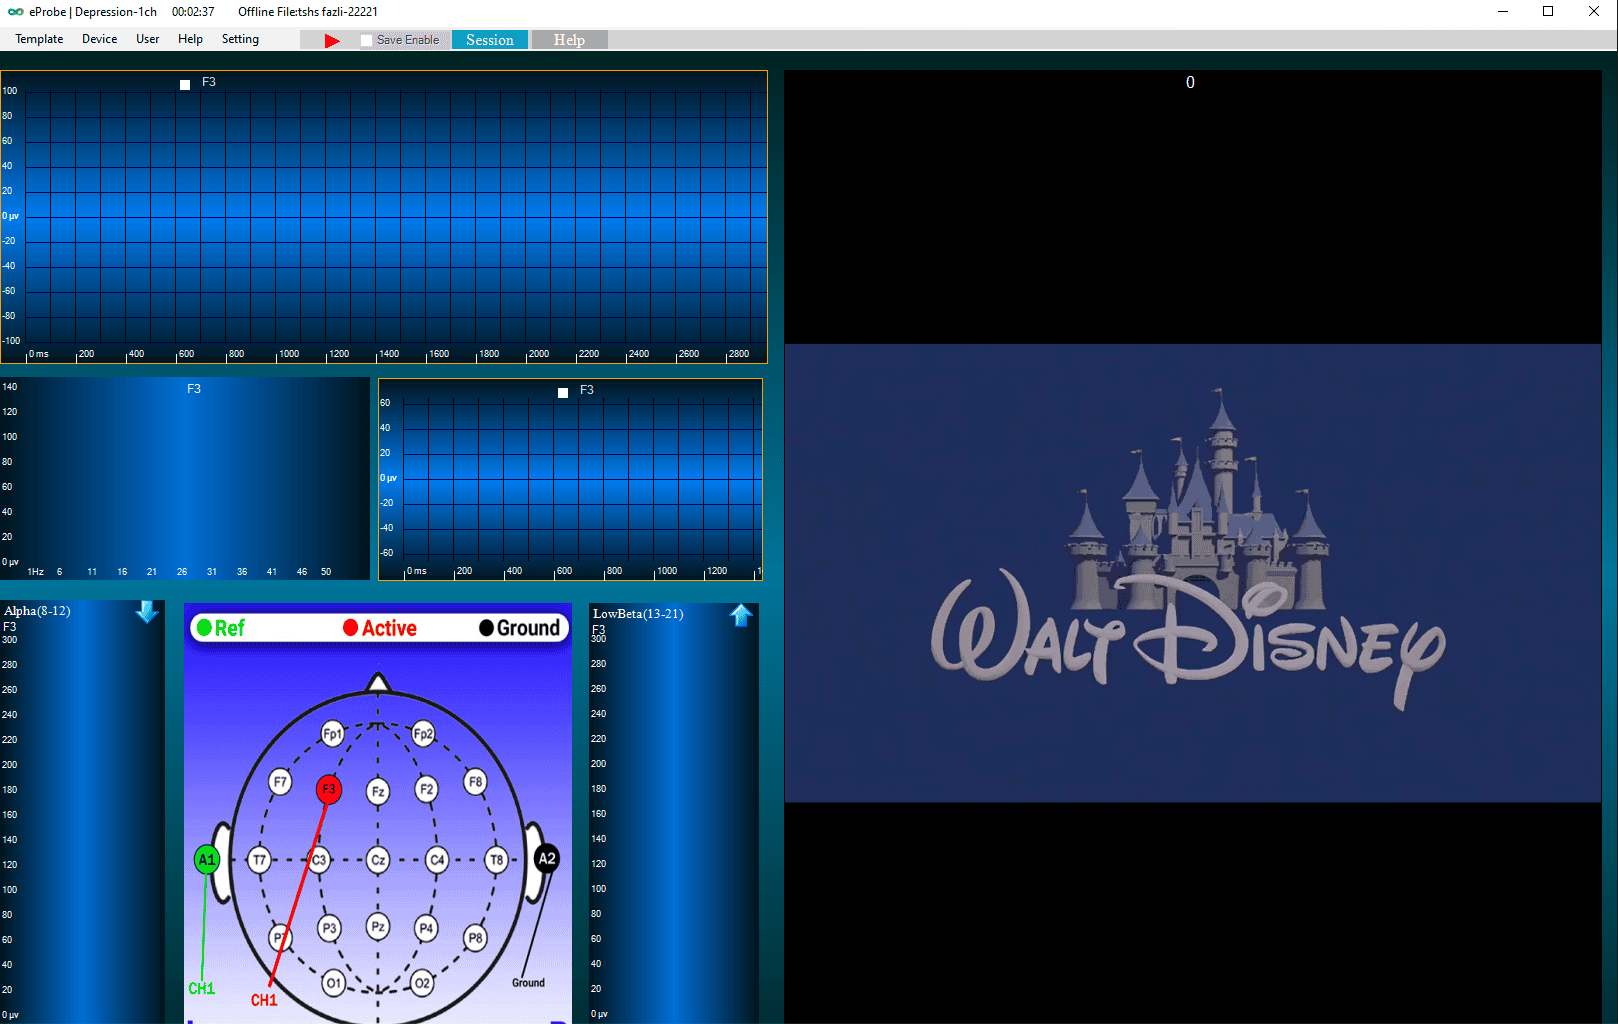Open the User menu
1618x1024 pixels.
(x=148, y=39)
